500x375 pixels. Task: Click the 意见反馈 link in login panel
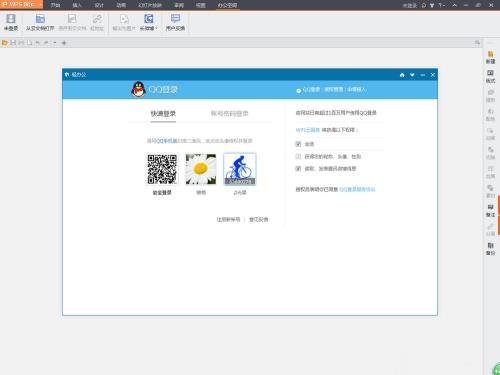(x=259, y=219)
